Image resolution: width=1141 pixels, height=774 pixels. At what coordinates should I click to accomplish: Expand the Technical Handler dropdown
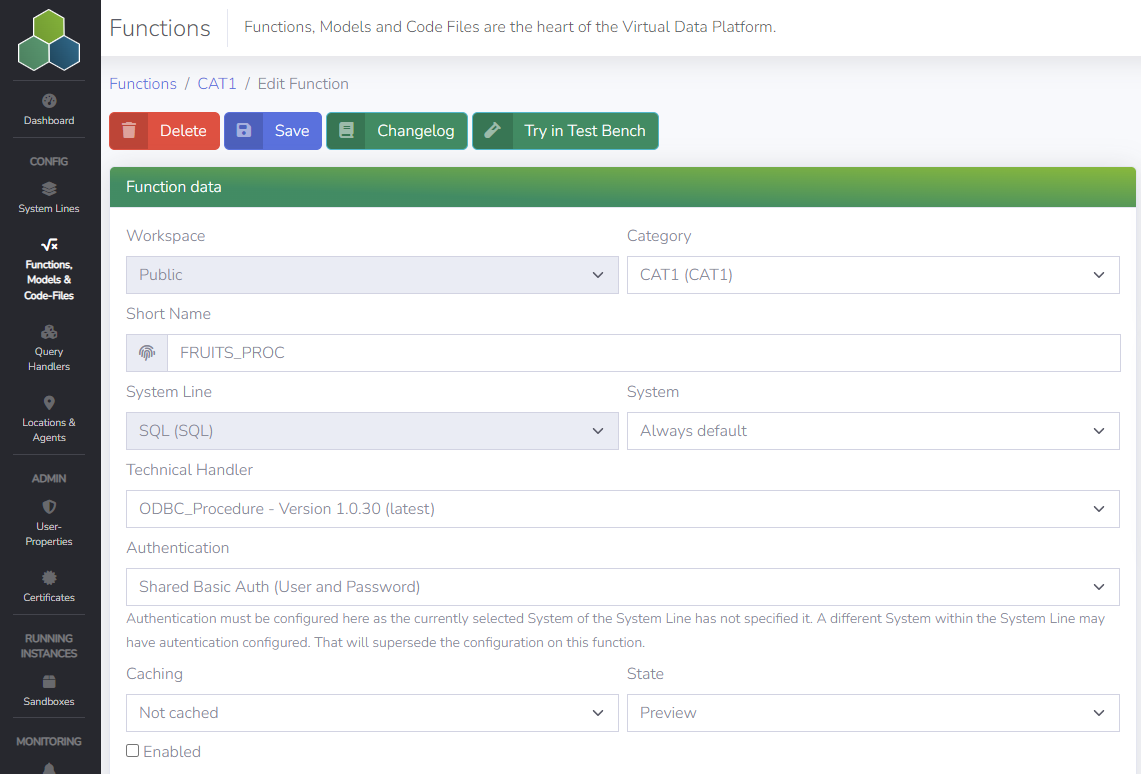click(x=622, y=509)
